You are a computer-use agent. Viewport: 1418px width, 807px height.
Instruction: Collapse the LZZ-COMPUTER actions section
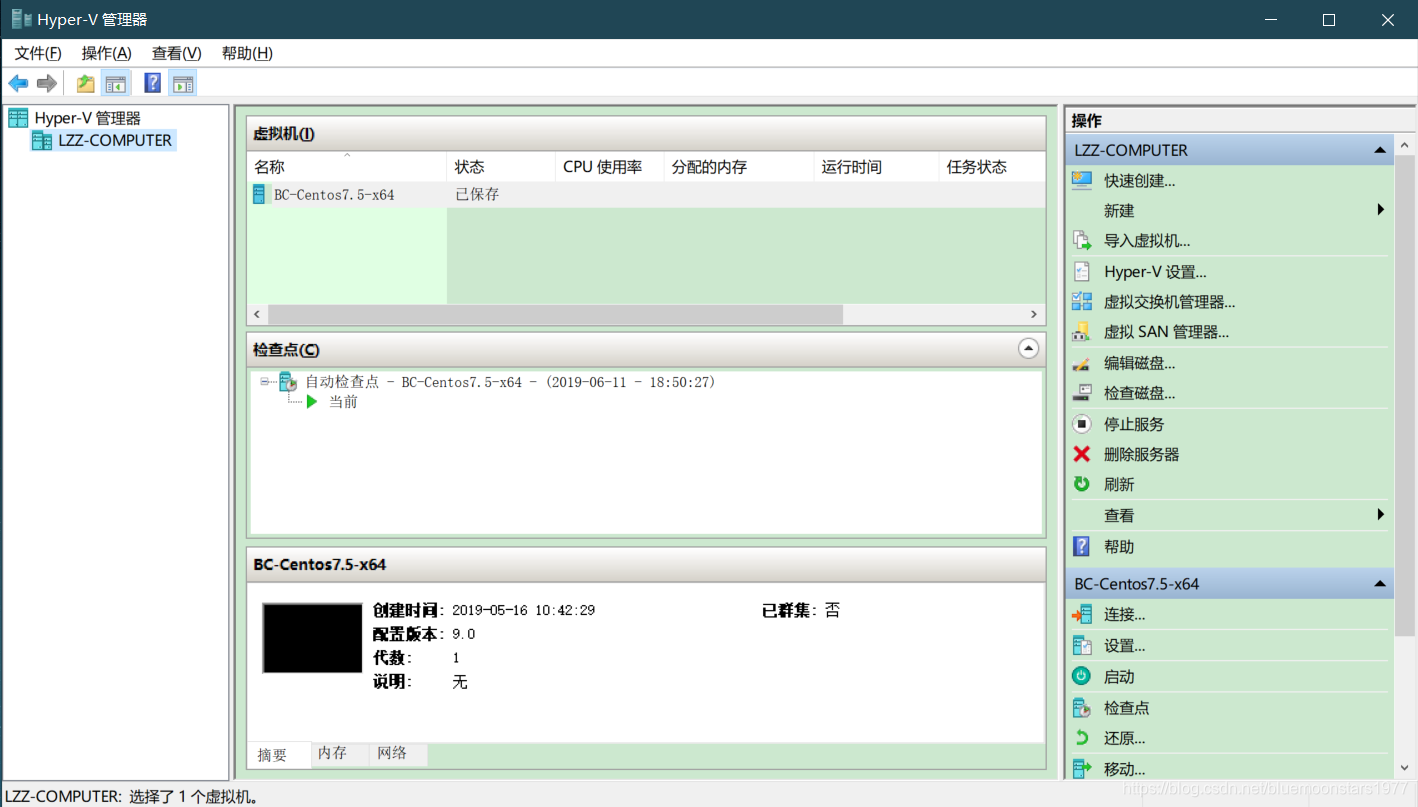click(1380, 150)
